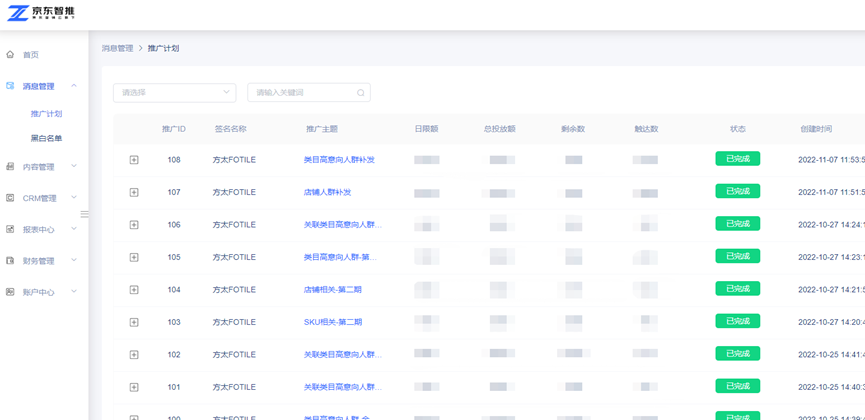Open the 请选择 dropdown
865x420 pixels.
[x=174, y=93]
